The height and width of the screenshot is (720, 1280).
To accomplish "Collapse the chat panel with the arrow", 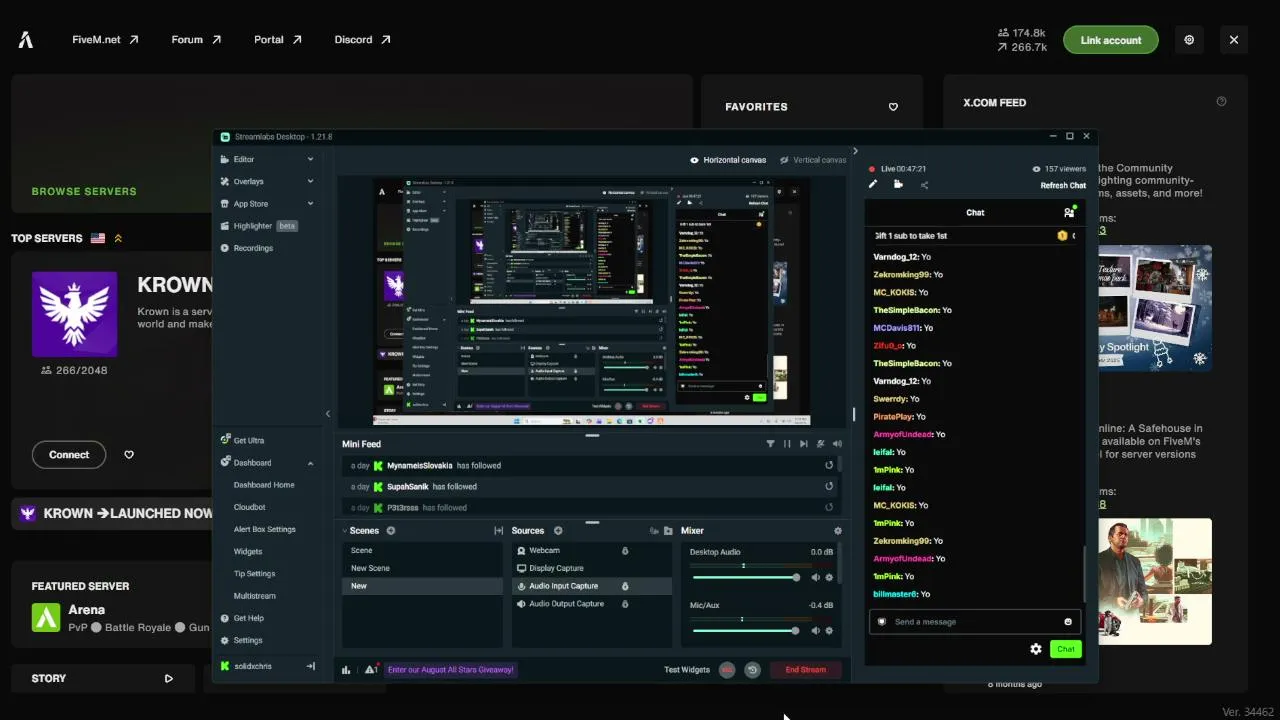I will tap(855, 151).
